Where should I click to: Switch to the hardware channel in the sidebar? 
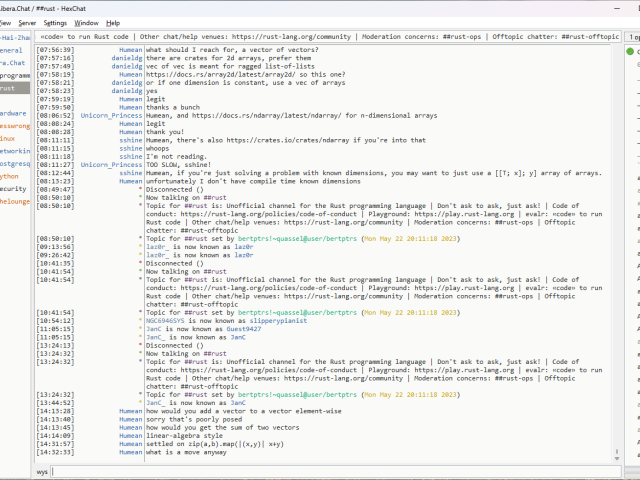tap(14, 113)
